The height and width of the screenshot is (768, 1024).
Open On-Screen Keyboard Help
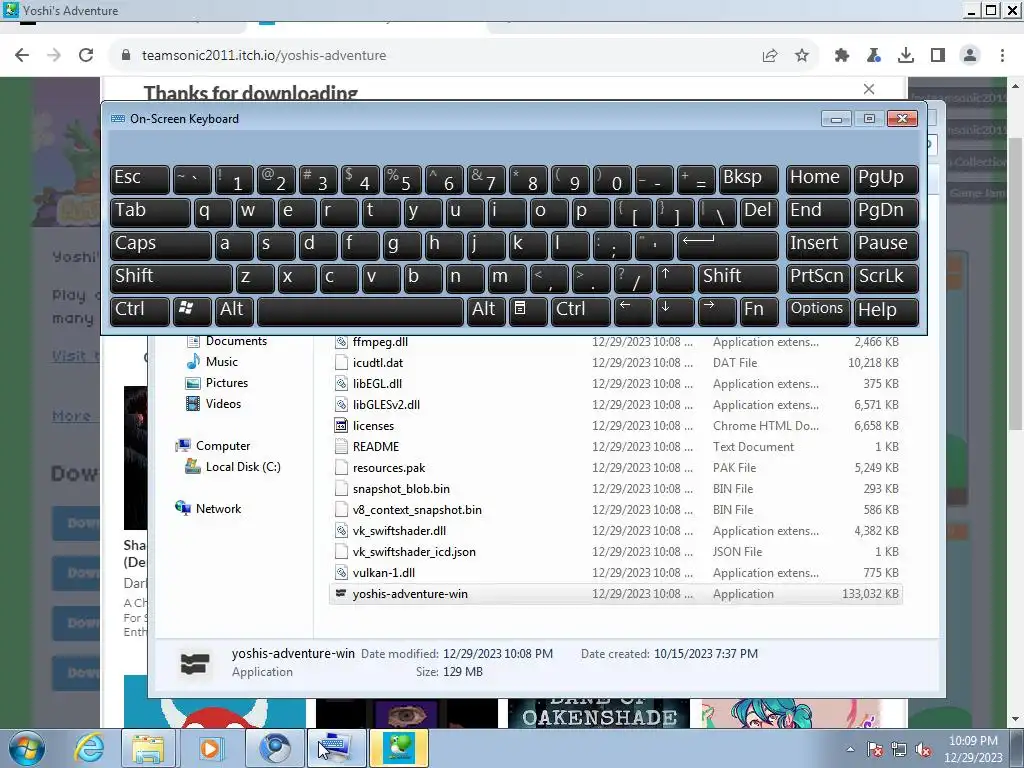tap(886, 311)
